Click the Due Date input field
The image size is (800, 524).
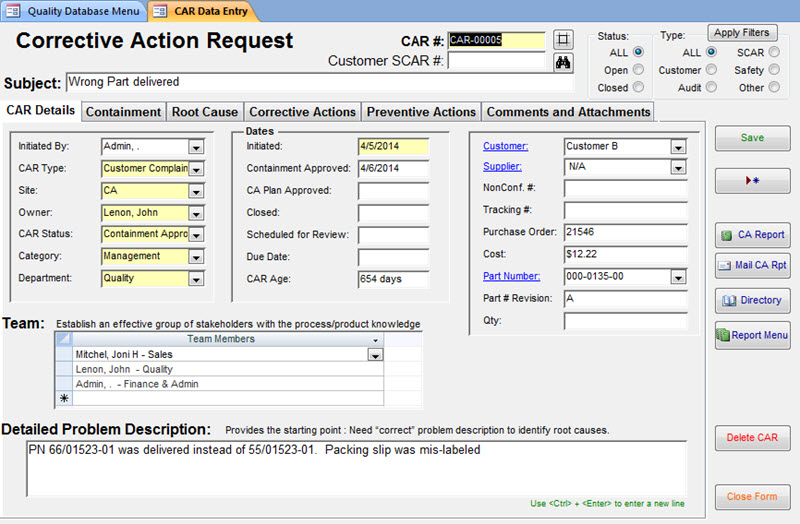[393, 257]
